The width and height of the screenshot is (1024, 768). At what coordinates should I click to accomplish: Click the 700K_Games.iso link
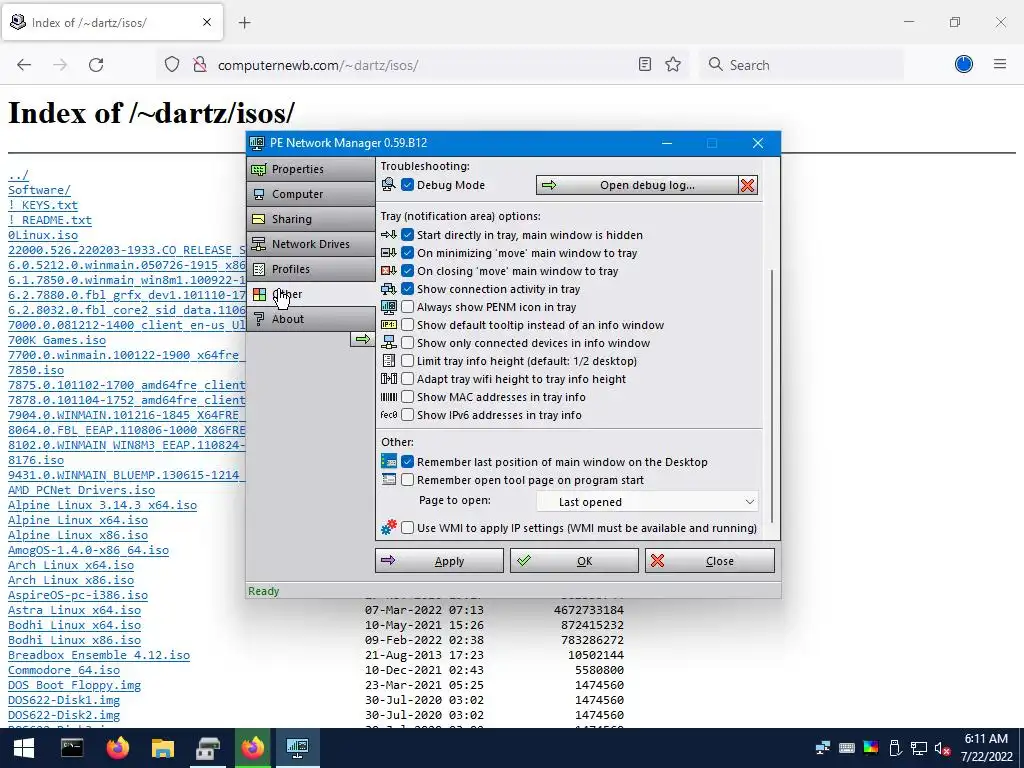[57, 340]
